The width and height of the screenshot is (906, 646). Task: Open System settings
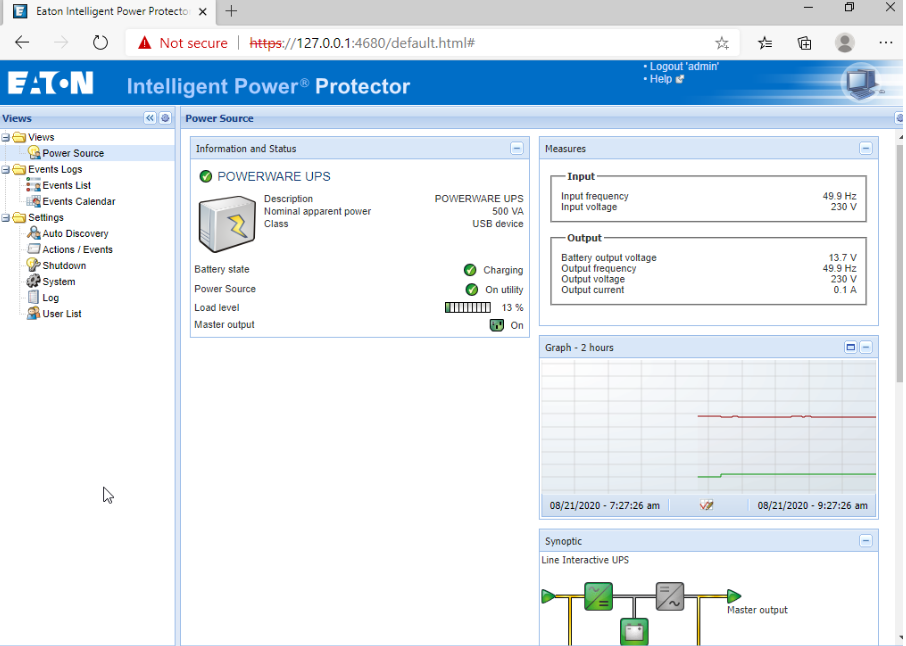coord(58,282)
